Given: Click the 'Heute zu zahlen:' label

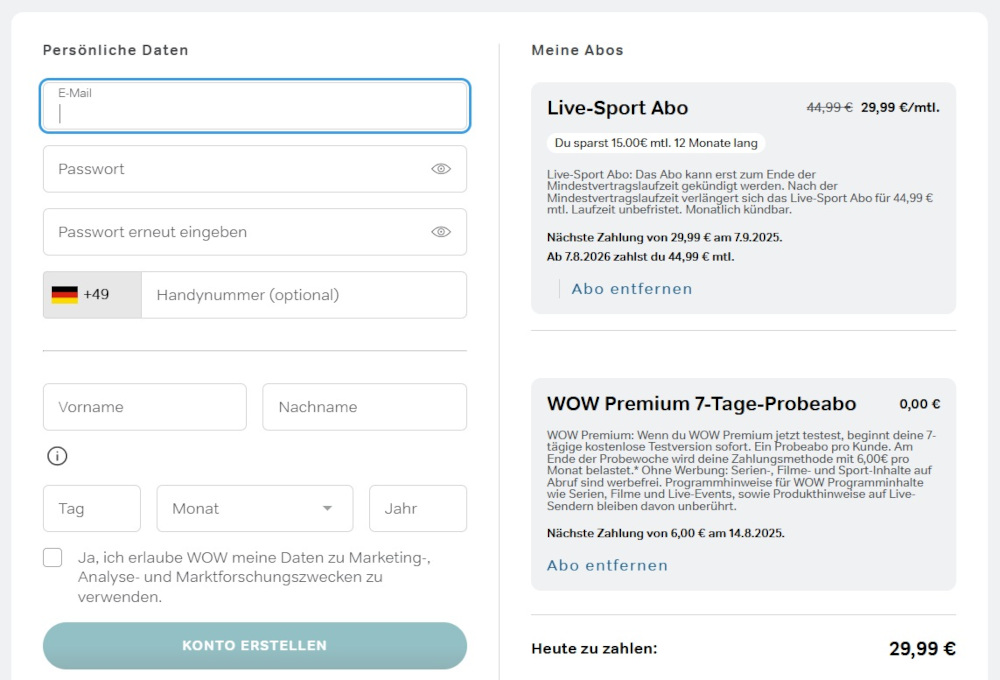Looking at the screenshot, I should coord(594,649).
